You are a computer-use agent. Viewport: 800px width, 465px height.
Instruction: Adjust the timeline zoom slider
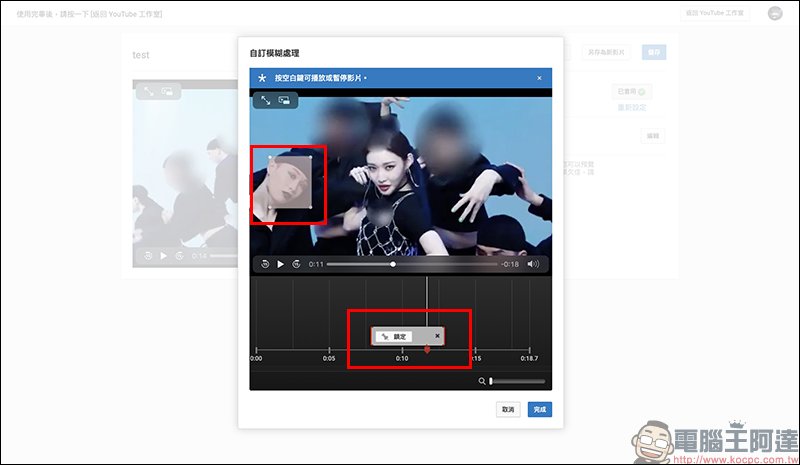[x=517, y=381]
